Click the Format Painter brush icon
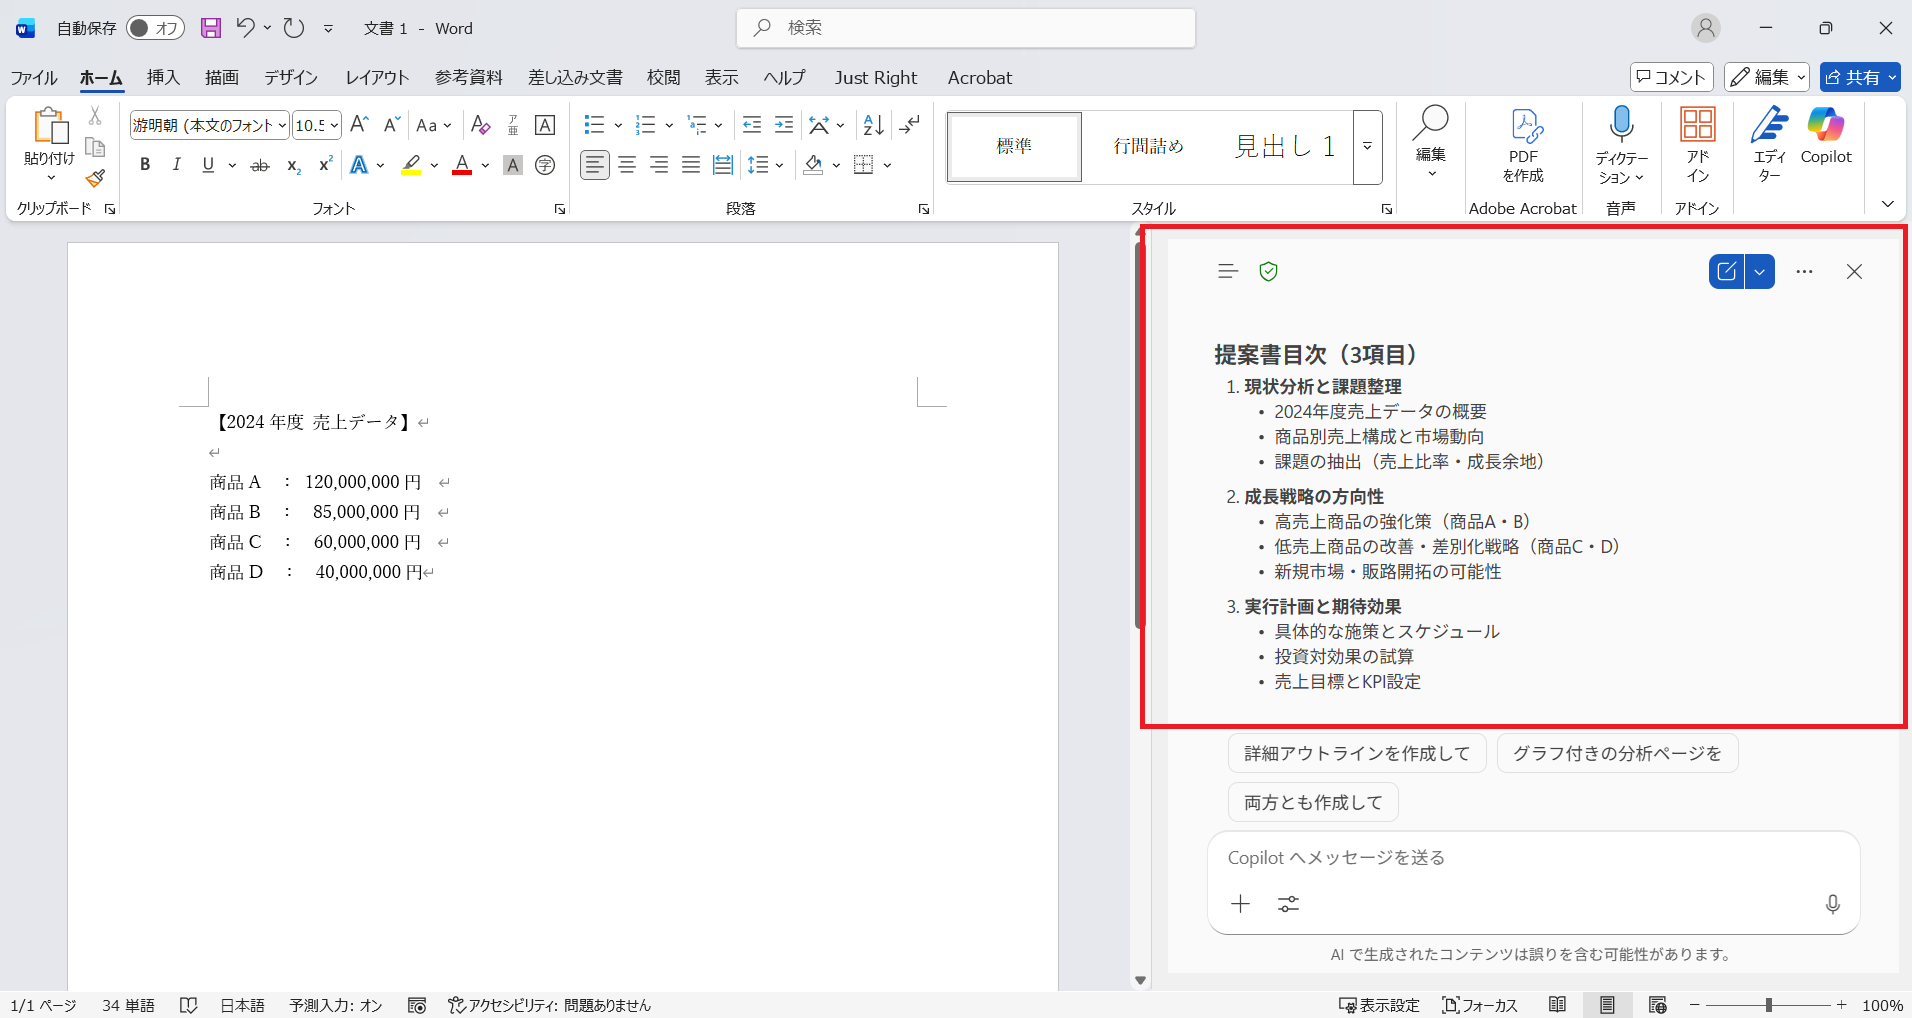 95,179
